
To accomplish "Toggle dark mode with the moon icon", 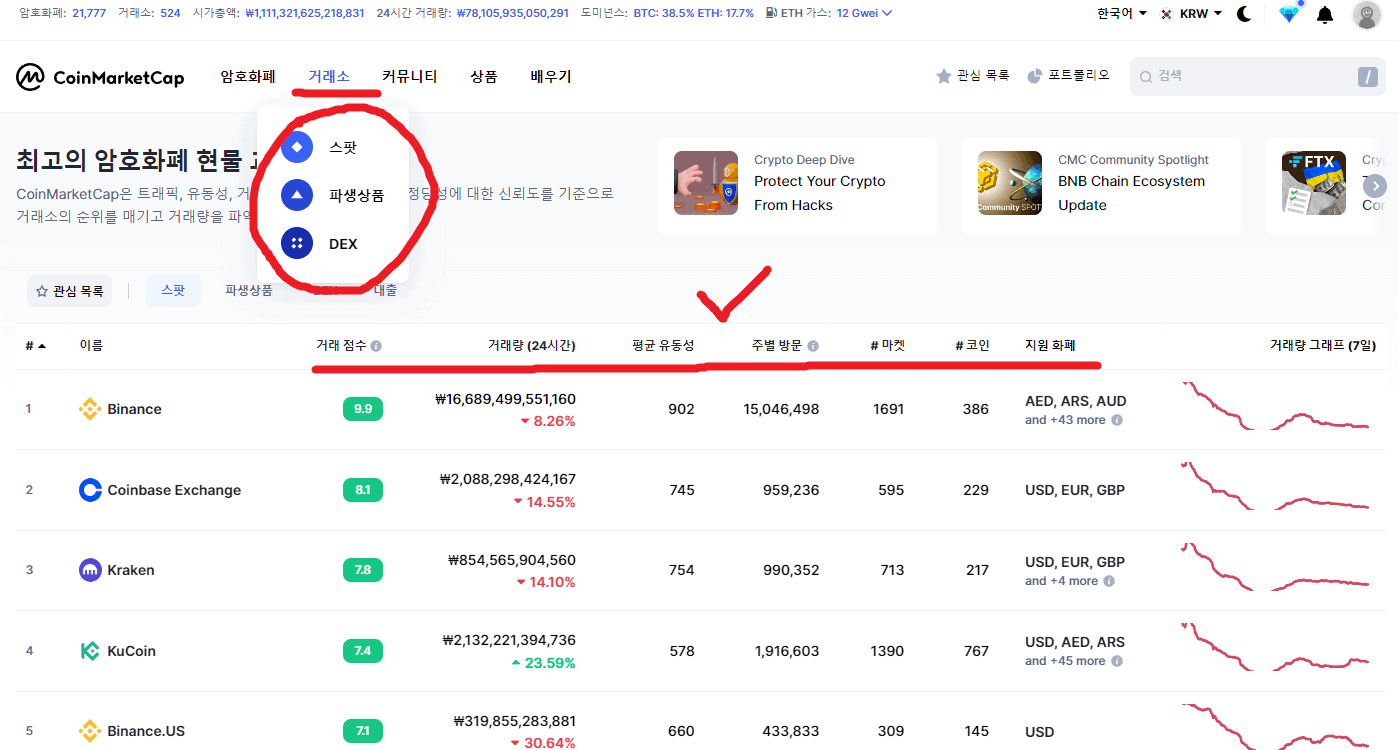I will (1243, 13).
